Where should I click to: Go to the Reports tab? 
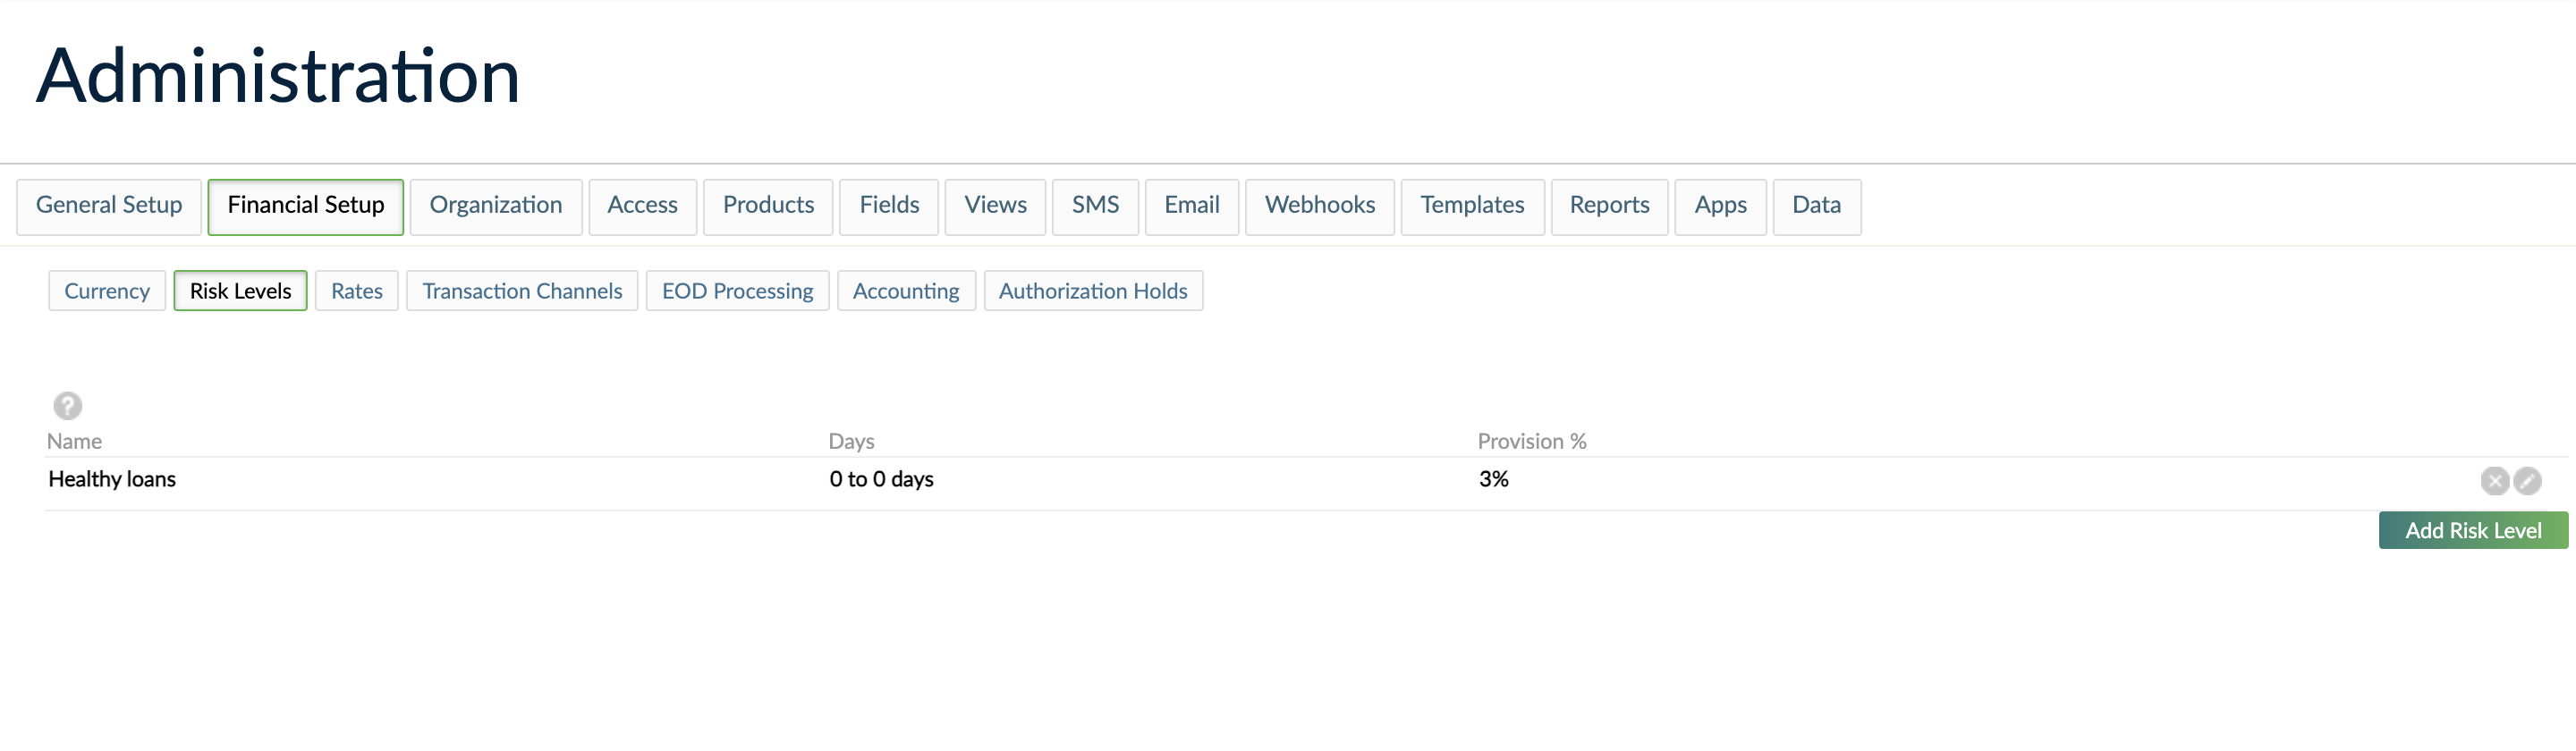(x=1609, y=206)
